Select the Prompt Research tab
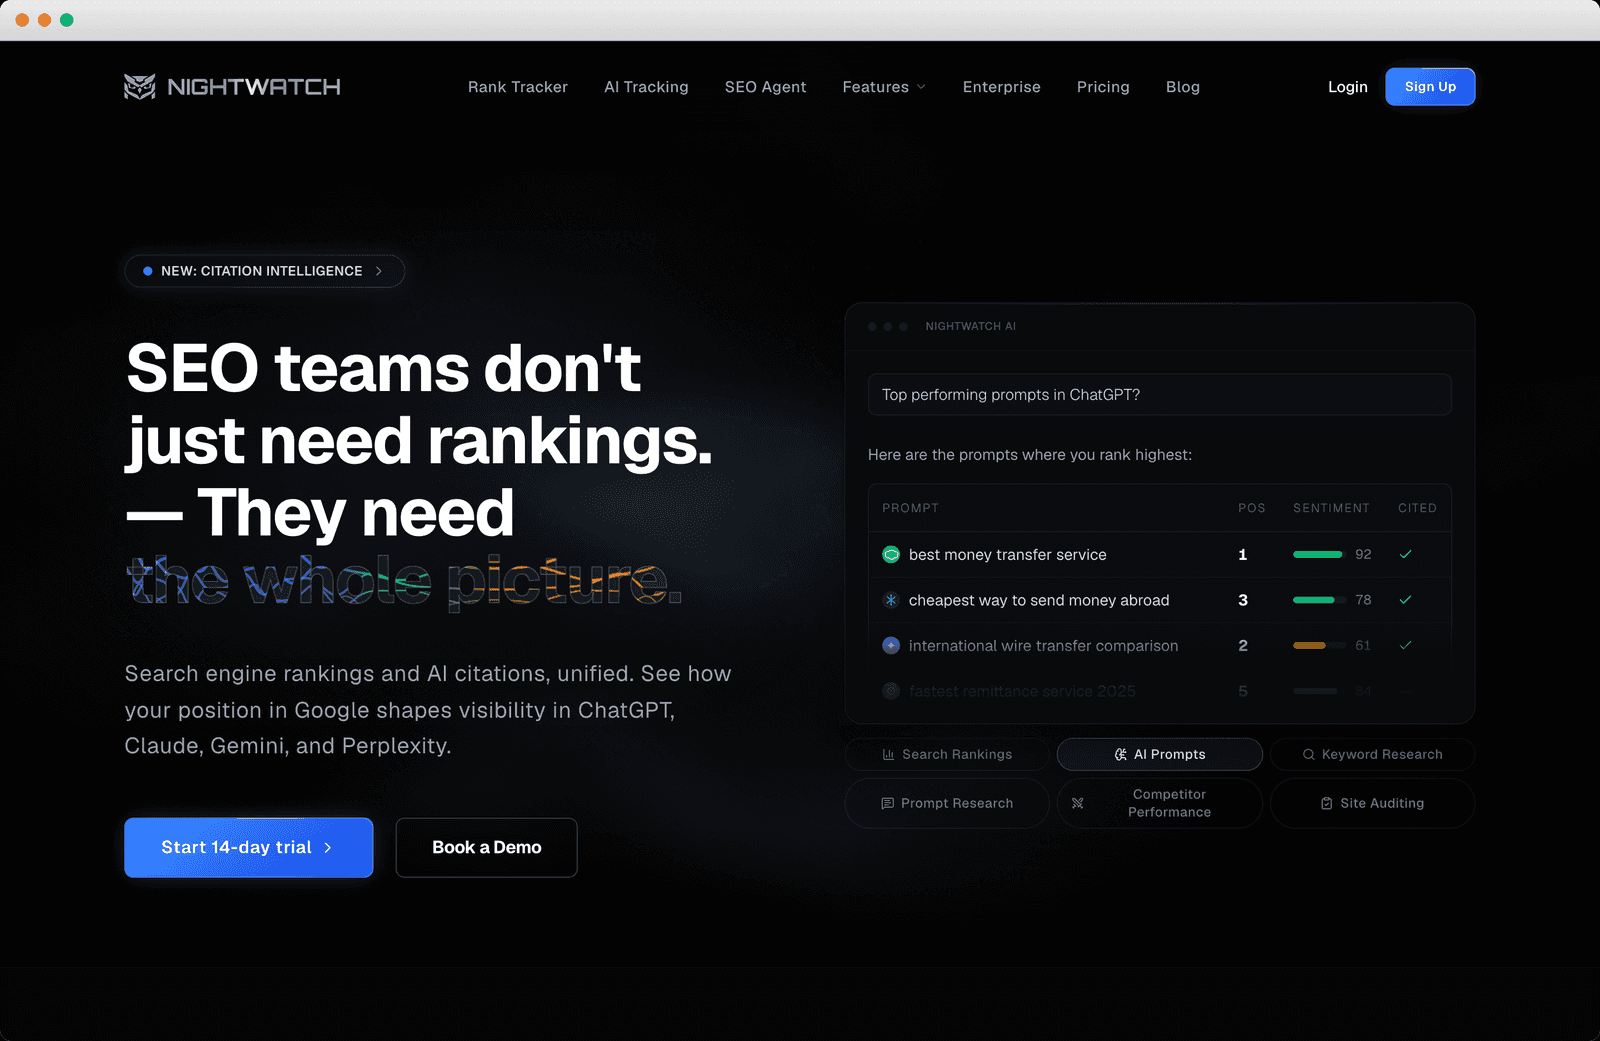 [947, 804]
